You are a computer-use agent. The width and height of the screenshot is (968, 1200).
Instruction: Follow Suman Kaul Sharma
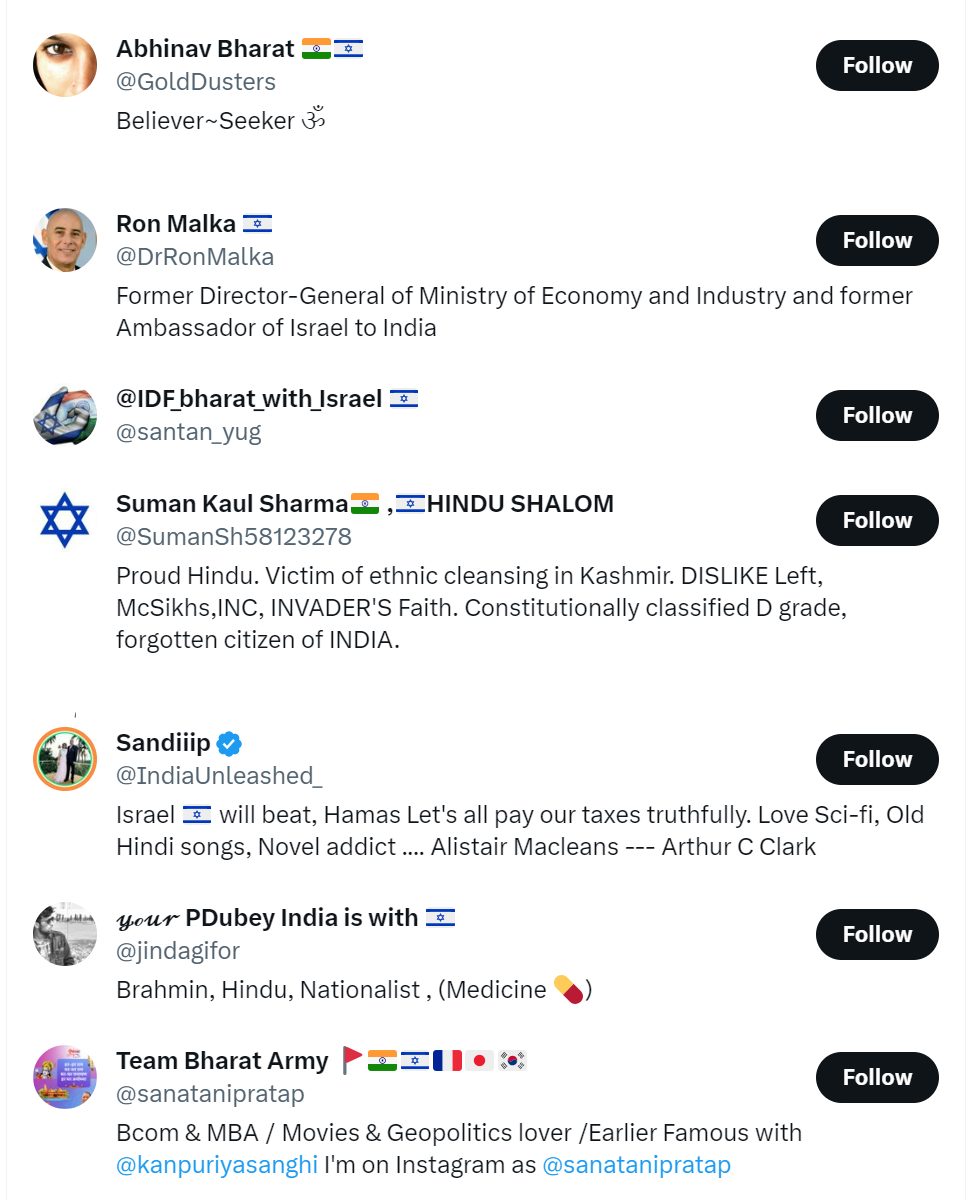click(x=877, y=520)
